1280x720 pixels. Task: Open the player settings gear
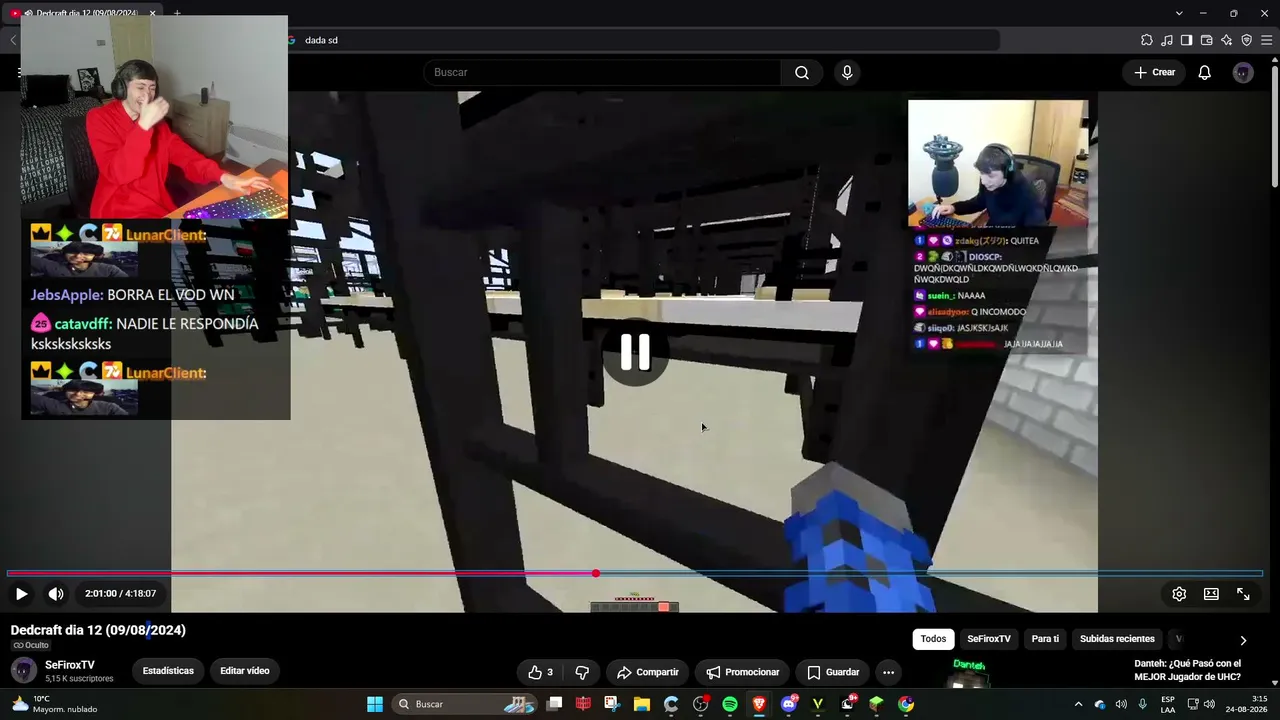[1179, 594]
